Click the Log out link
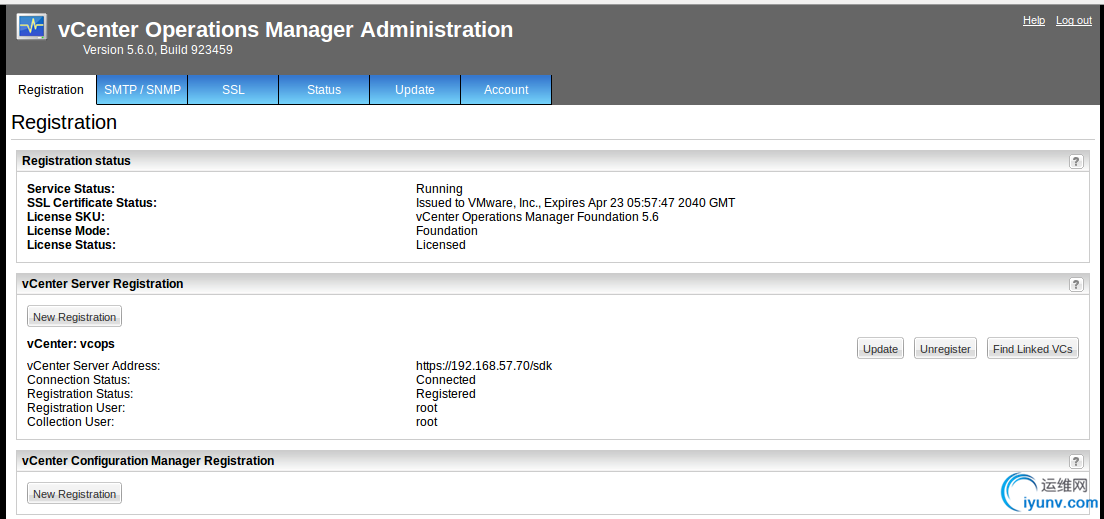1104x519 pixels. pyautogui.click(x=1074, y=20)
